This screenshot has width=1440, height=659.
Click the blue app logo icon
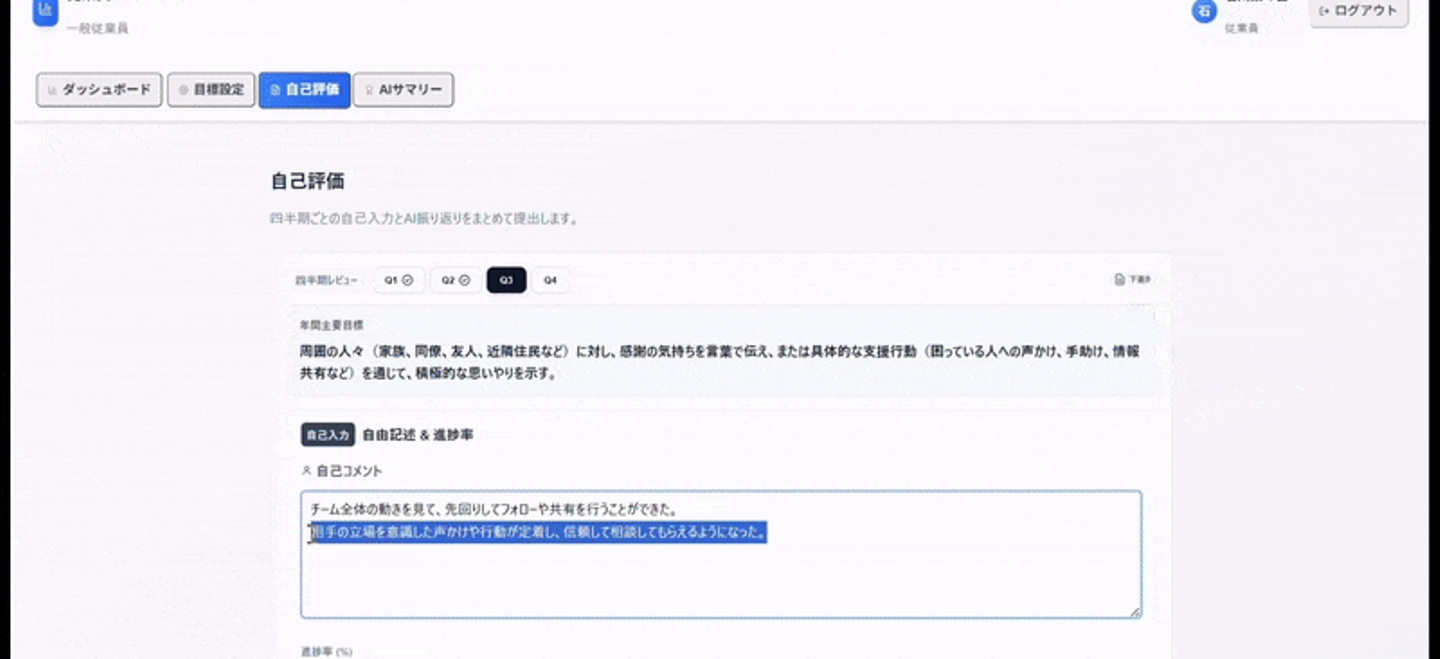tap(45, 12)
